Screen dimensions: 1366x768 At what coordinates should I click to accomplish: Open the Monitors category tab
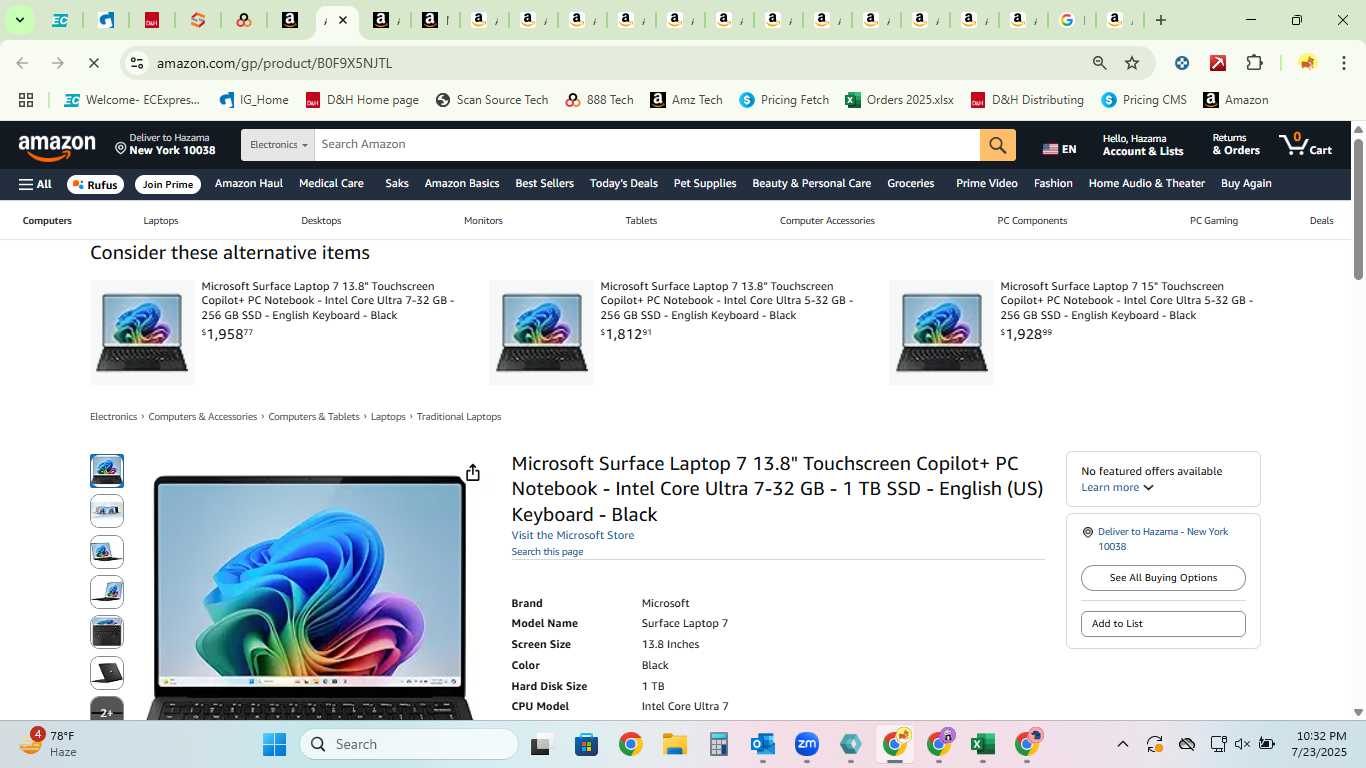click(483, 221)
